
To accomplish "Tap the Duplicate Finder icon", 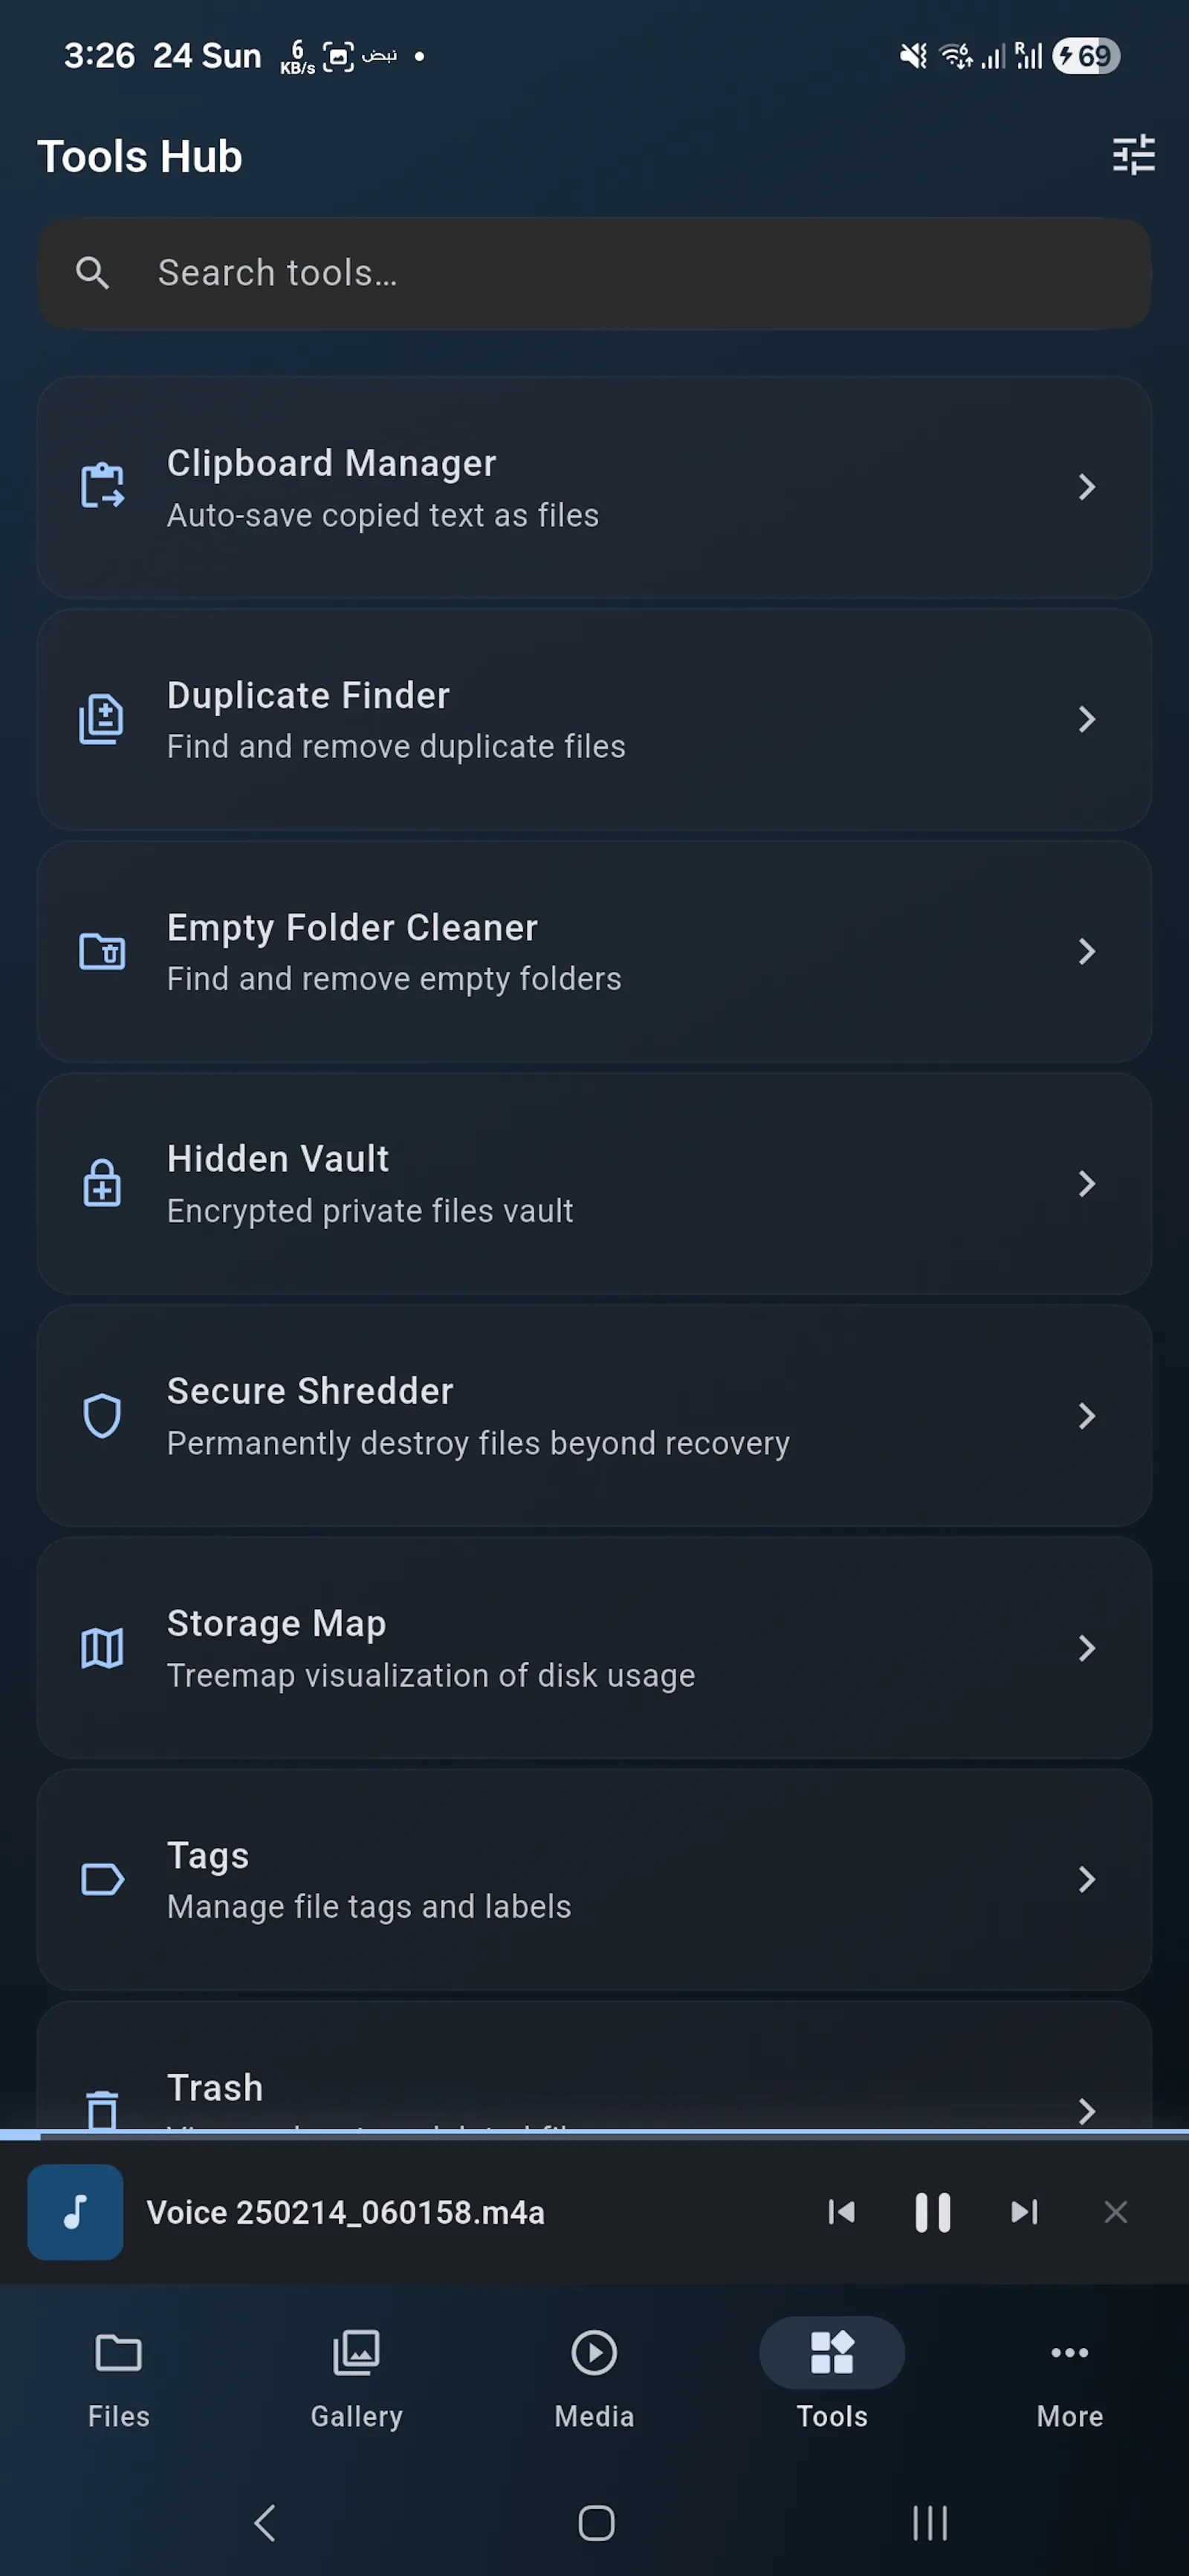I will coord(102,719).
